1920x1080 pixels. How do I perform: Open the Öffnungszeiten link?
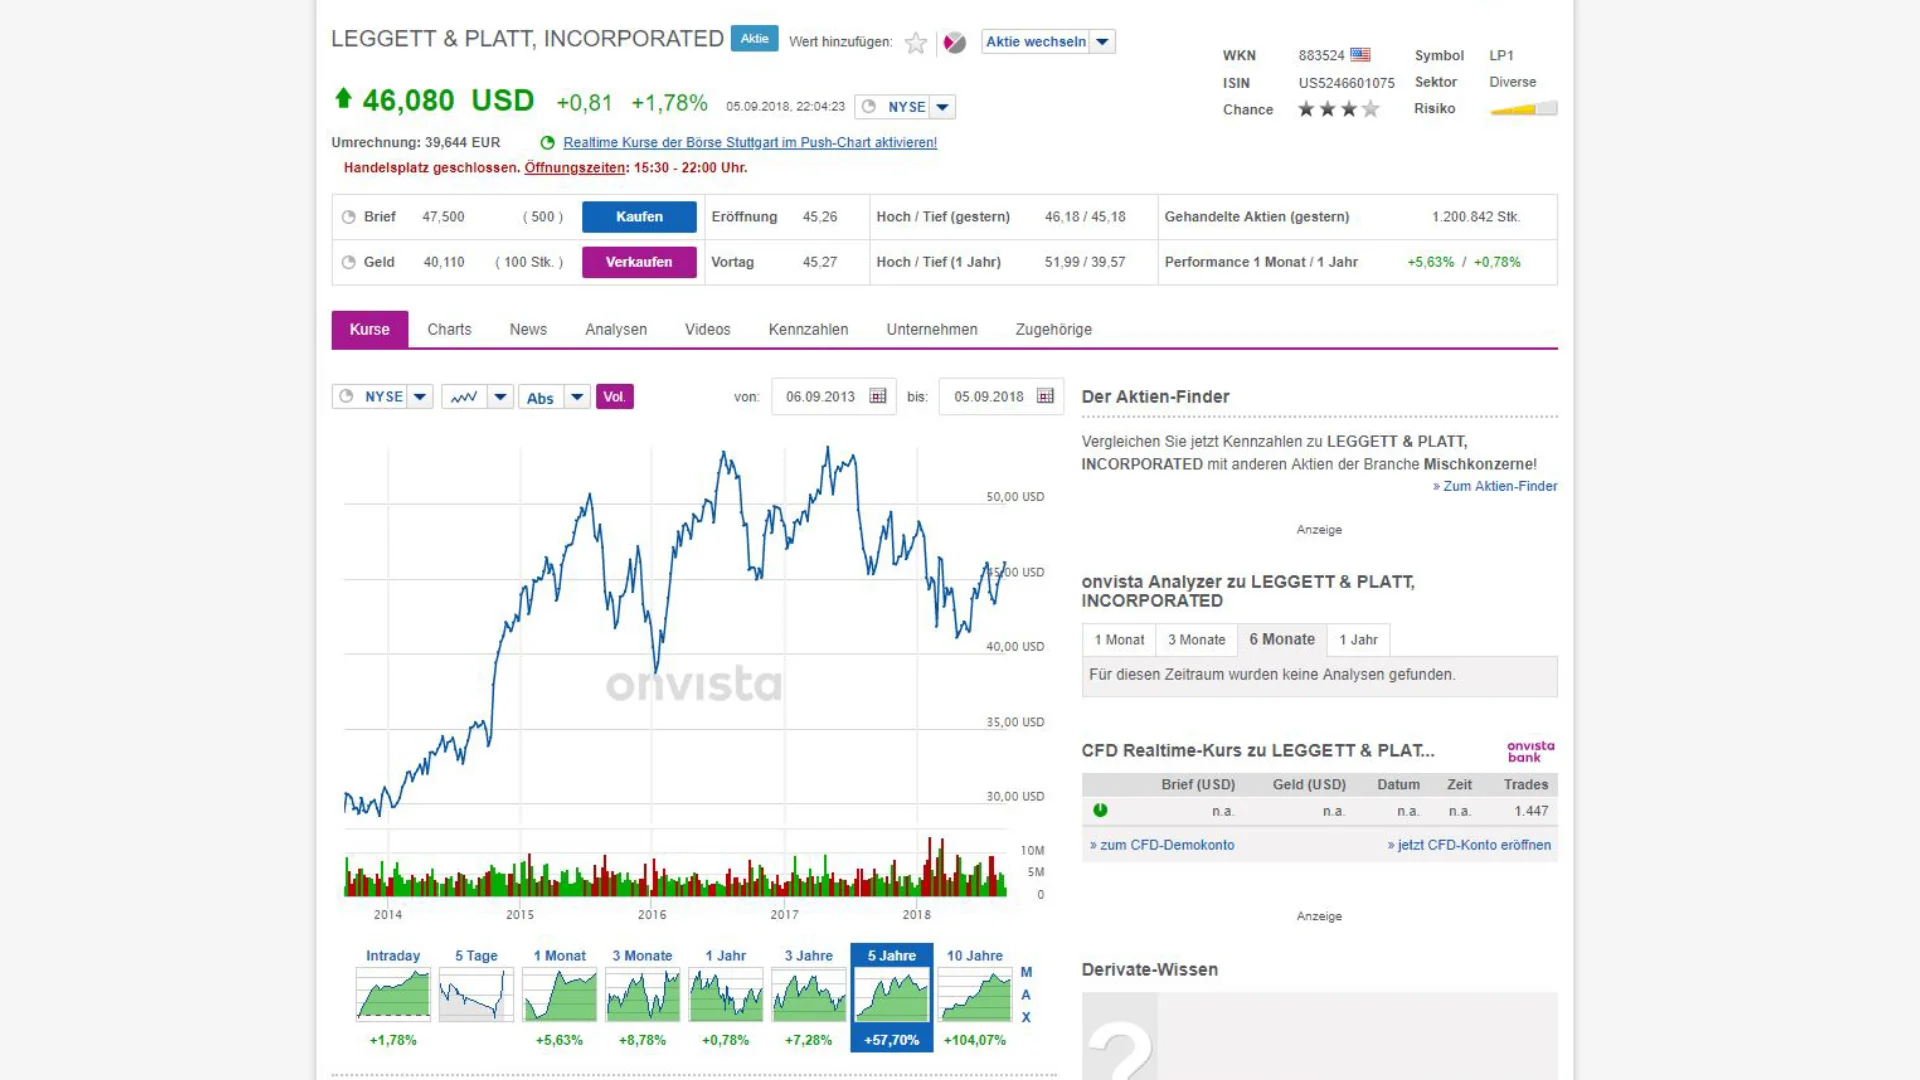tap(575, 168)
